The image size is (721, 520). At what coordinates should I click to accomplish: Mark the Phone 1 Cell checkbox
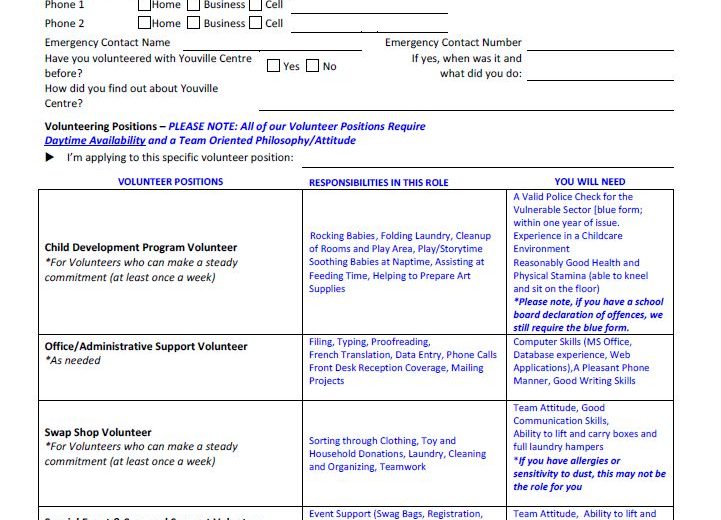click(x=256, y=5)
